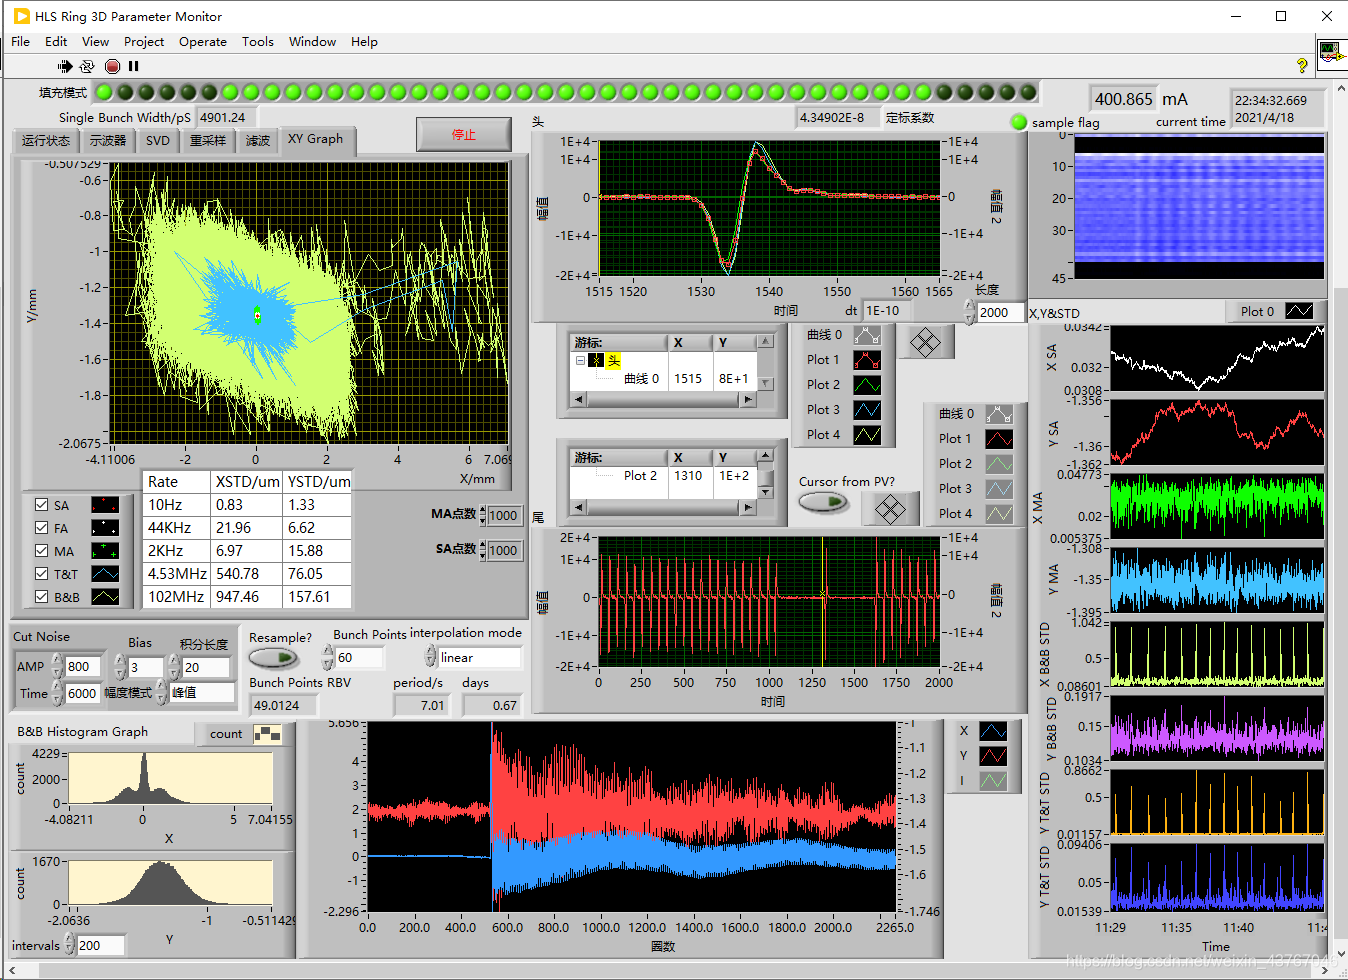Click the red 停止 stop button
Image resolution: width=1348 pixels, height=980 pixels.
(464, 135)
